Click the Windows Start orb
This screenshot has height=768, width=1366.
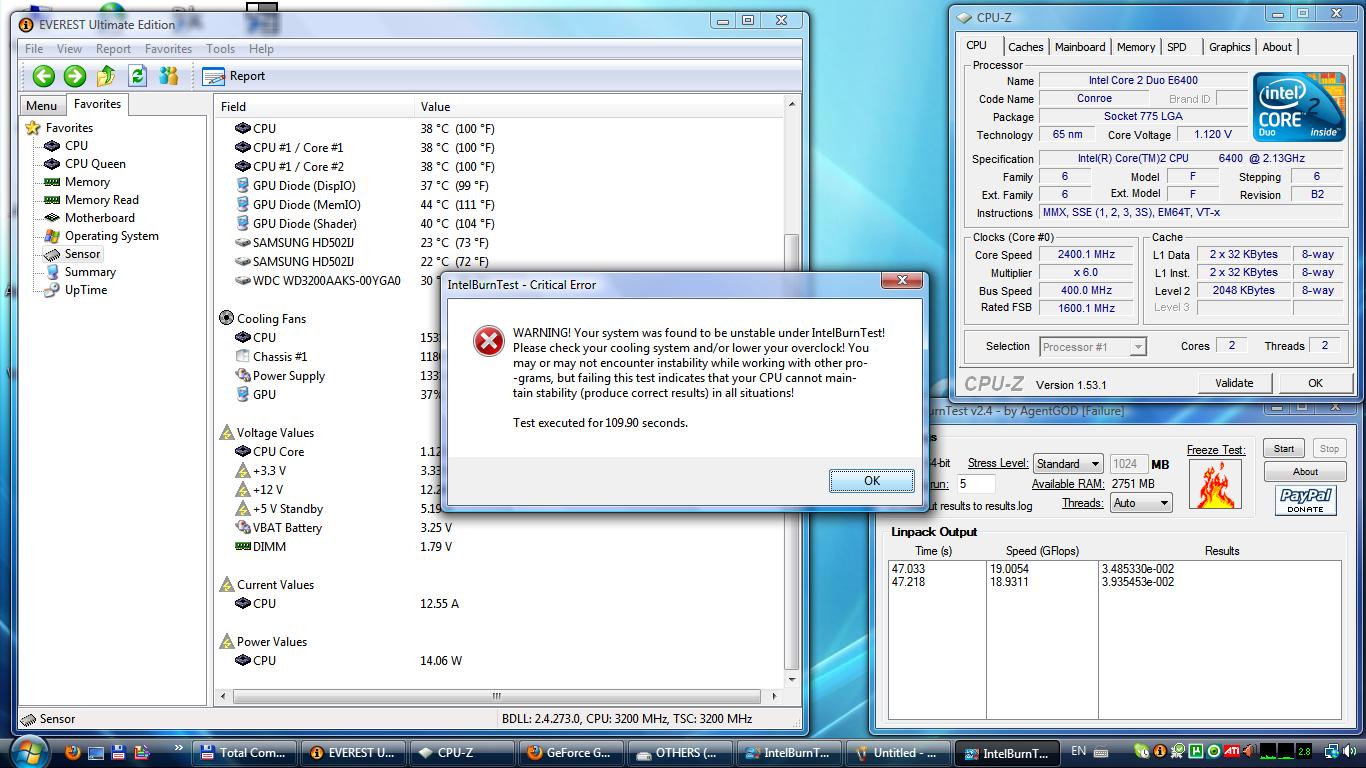29,751
